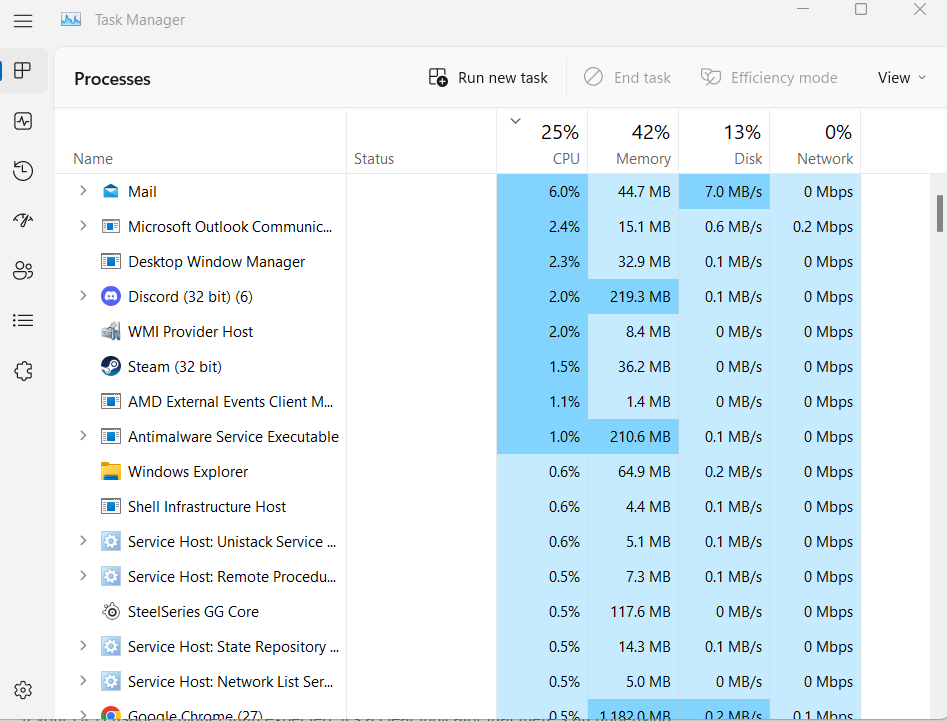Click the vertical scrollbar thumb

[939, 213]
